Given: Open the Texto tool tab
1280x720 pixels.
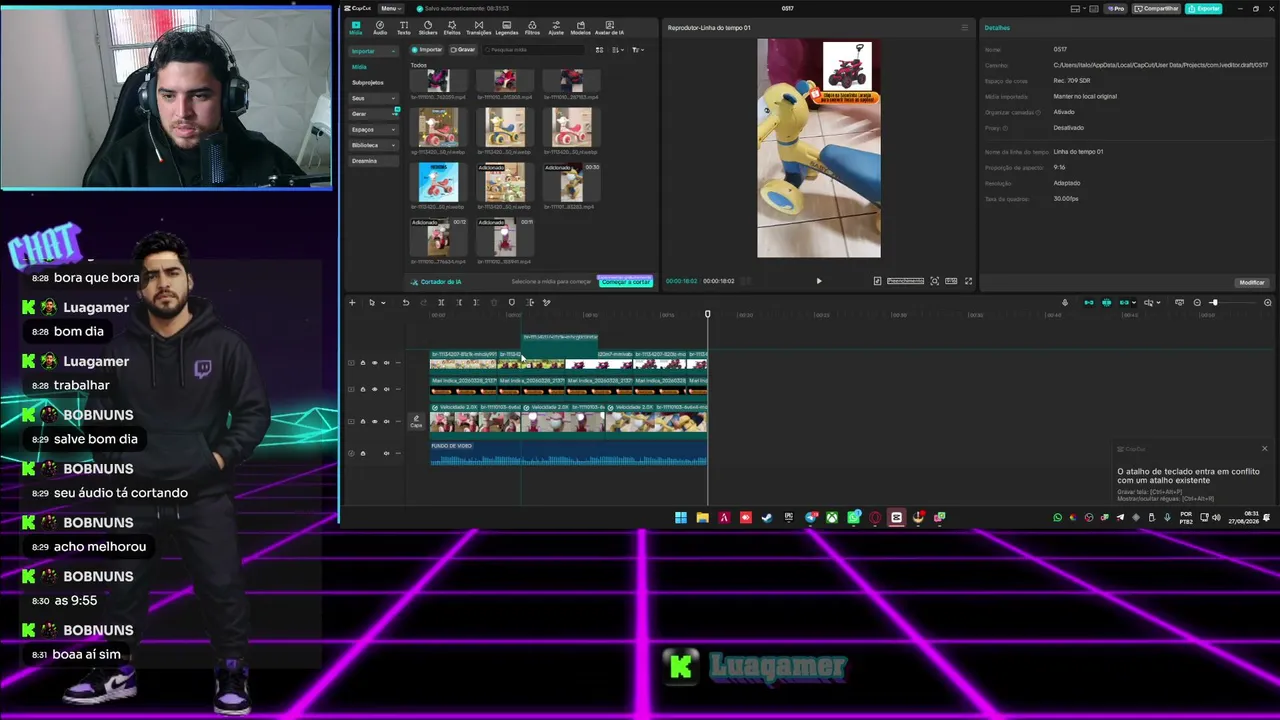Looking at the screenshot, I should coord(404,28).
